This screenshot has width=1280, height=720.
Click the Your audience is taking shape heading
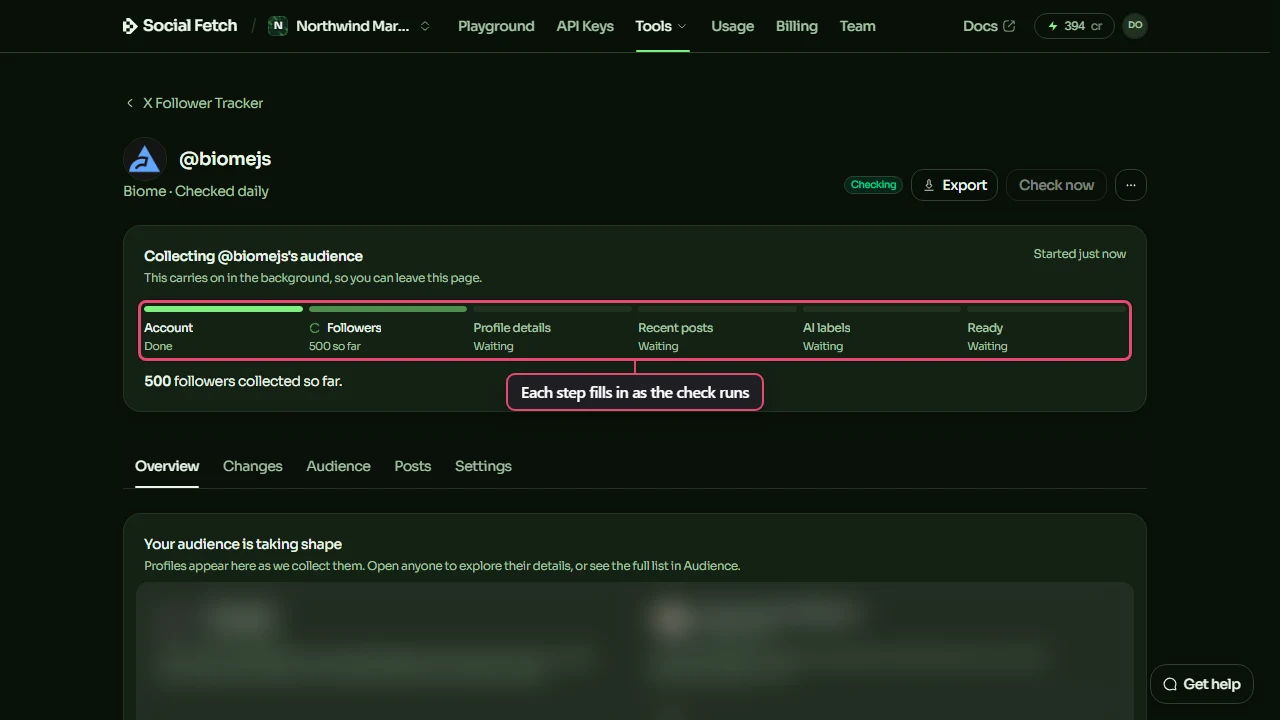pos(243,544)
